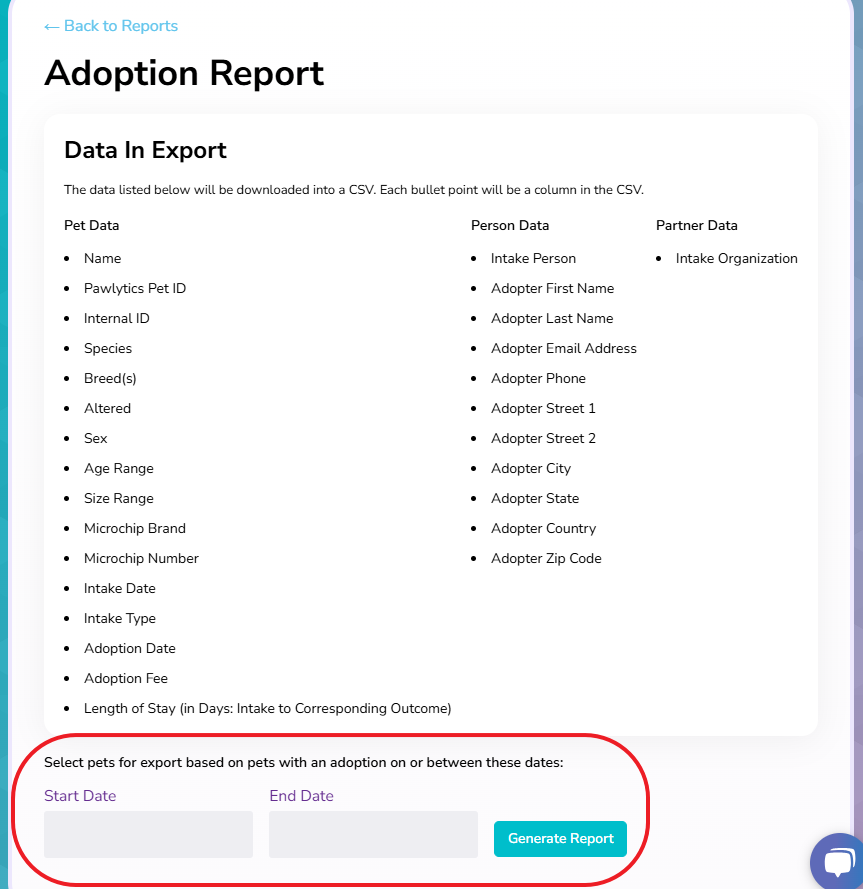Select the Partner Data column header
Screen dimensions: 863x889
(697, 225)
